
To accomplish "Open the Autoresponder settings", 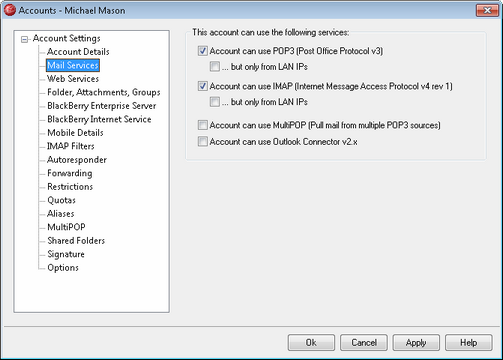I will (77, 160).
